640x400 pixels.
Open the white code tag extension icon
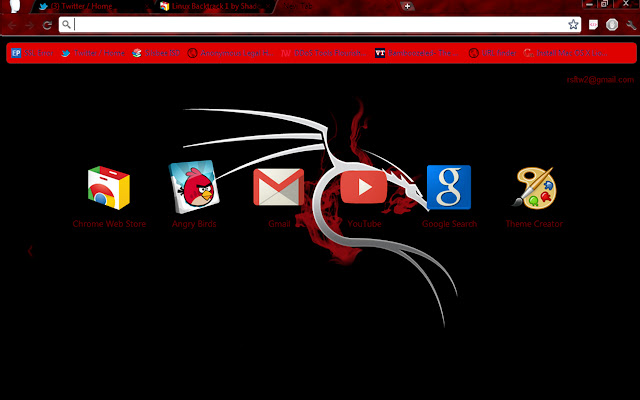(593, 25)
